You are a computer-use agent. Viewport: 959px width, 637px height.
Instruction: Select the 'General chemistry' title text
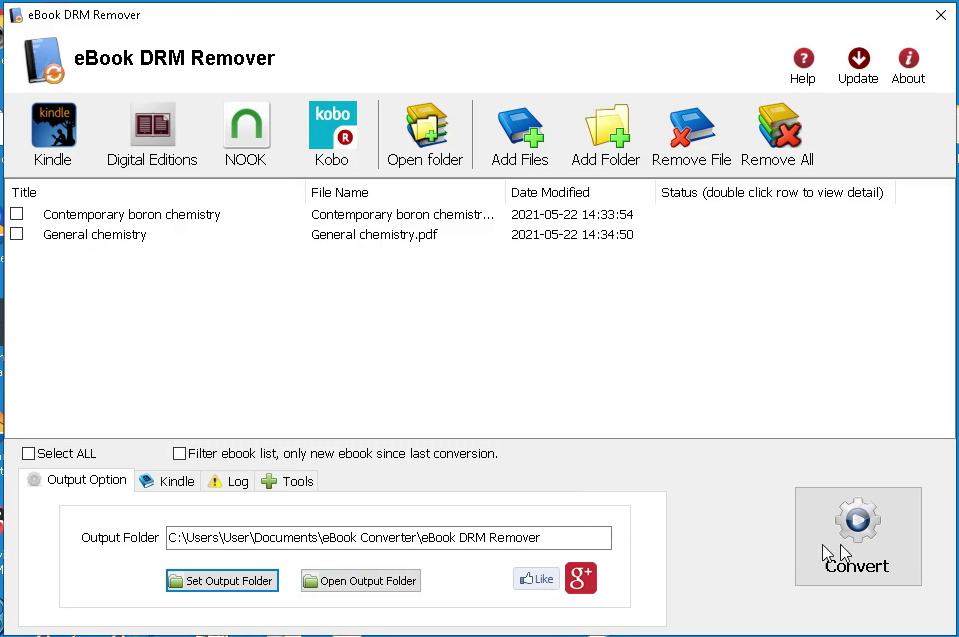coord(95,235)
